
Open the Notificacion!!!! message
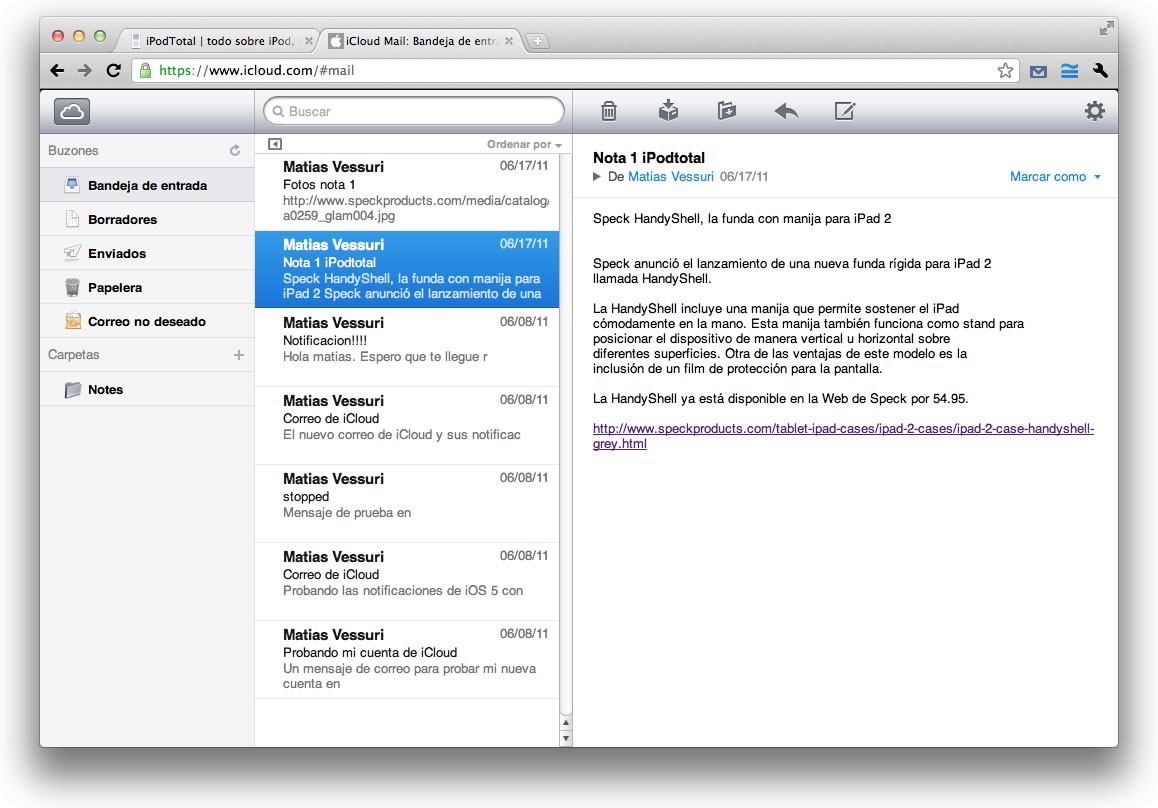(x=407, y=347)
